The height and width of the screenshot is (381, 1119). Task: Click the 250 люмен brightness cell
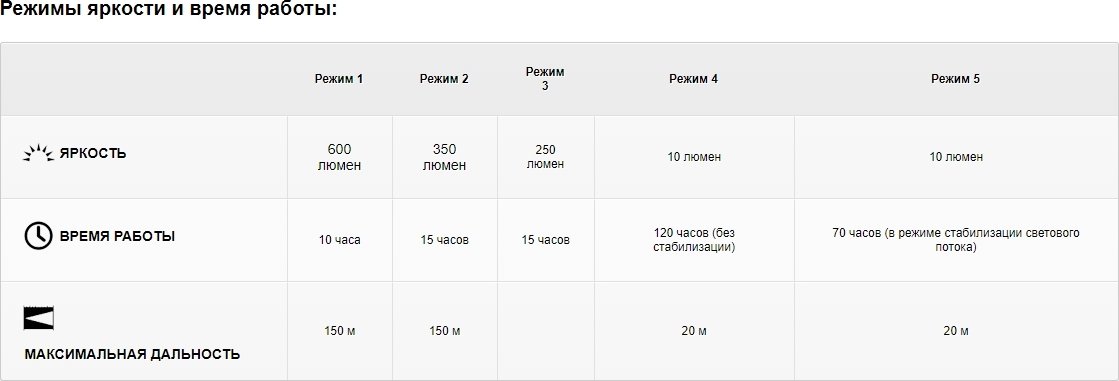tap(545, 157)
